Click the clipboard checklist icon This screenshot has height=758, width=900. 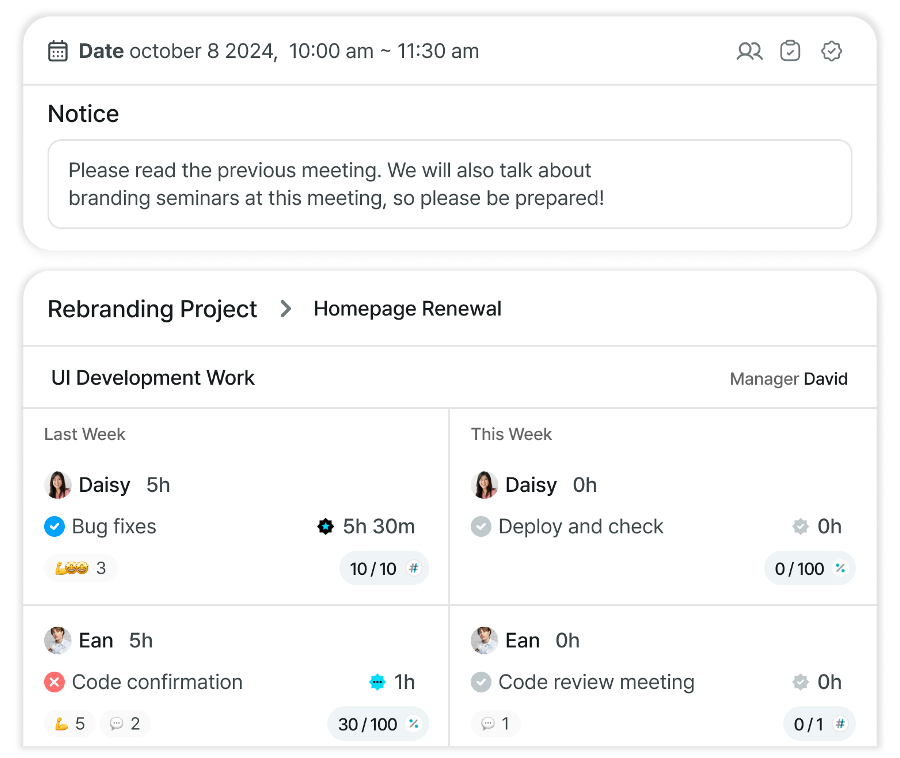pyautogui.click(x=790, y=51)
